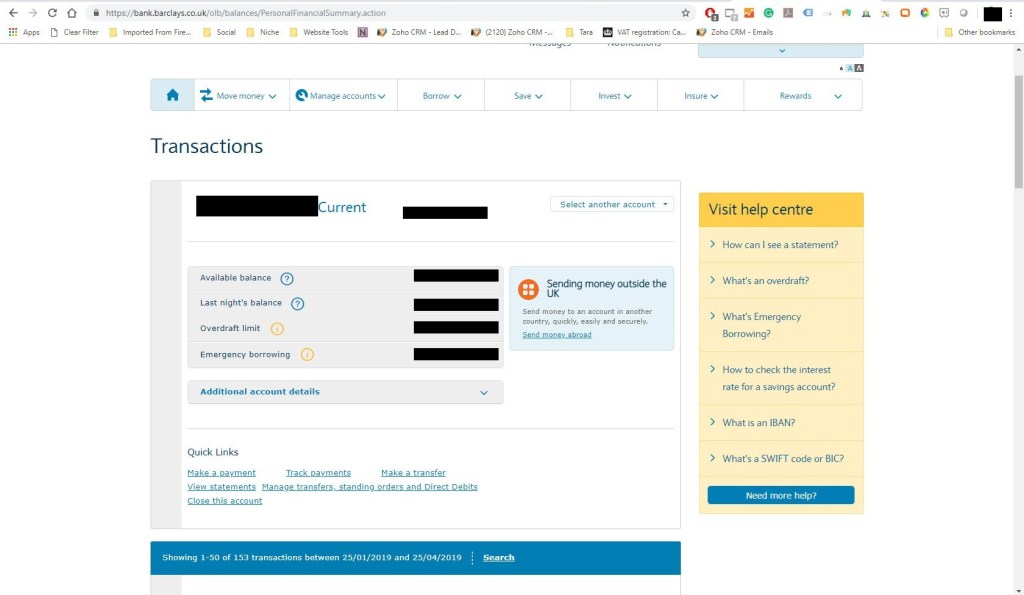Click the green Grammarly extension icon
The width and height of the screenshot is (1024, 595).
pyautogui.click(x=769, y=13)
